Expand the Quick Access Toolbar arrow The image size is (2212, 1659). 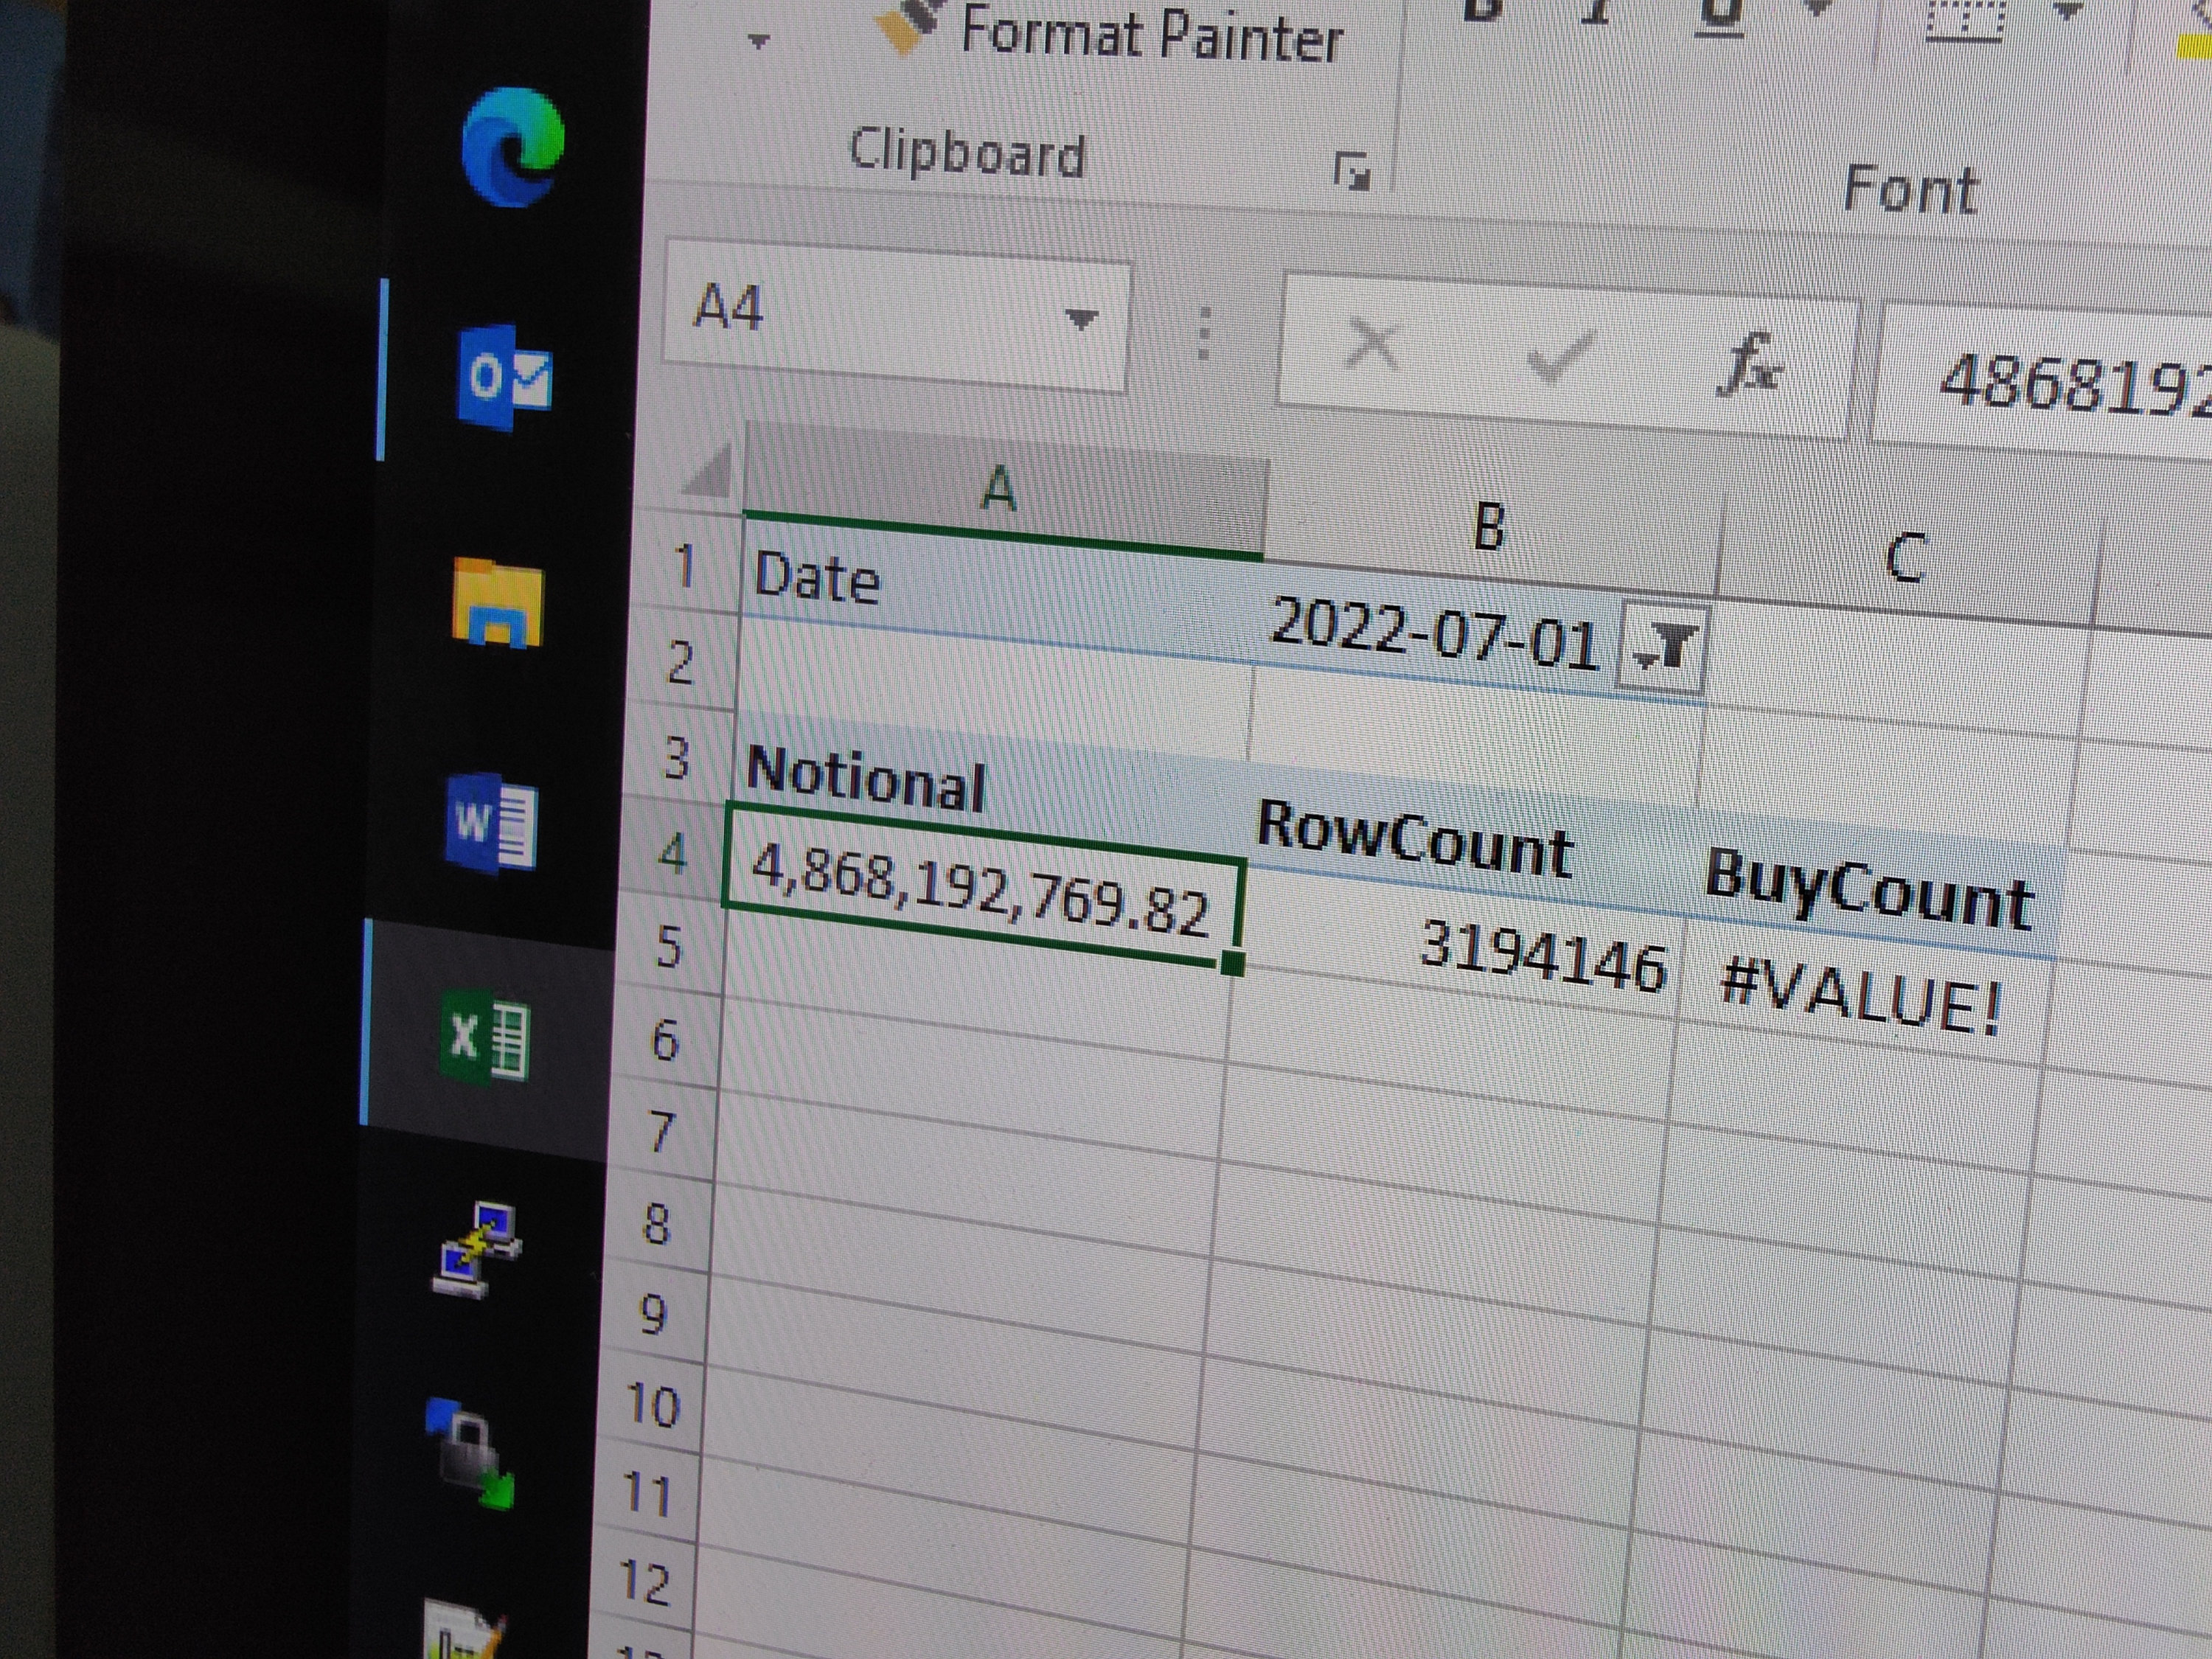(760, 40)
